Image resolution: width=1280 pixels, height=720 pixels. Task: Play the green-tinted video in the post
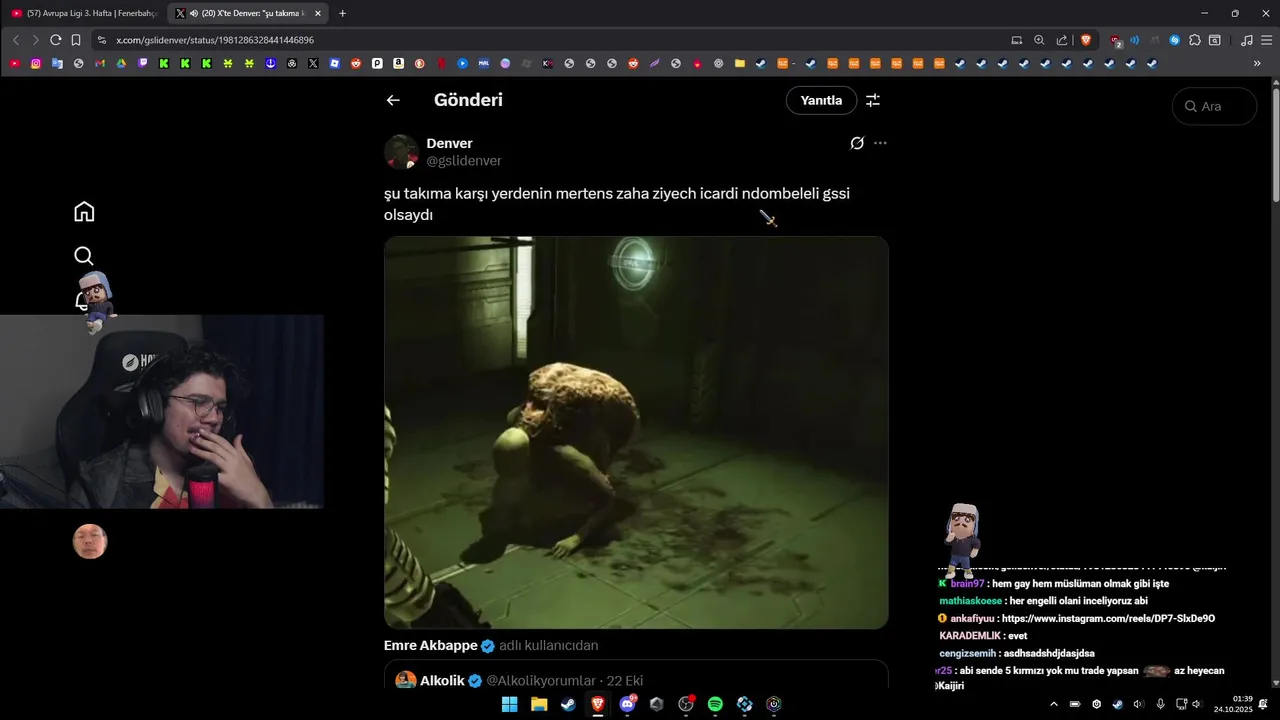636,432
